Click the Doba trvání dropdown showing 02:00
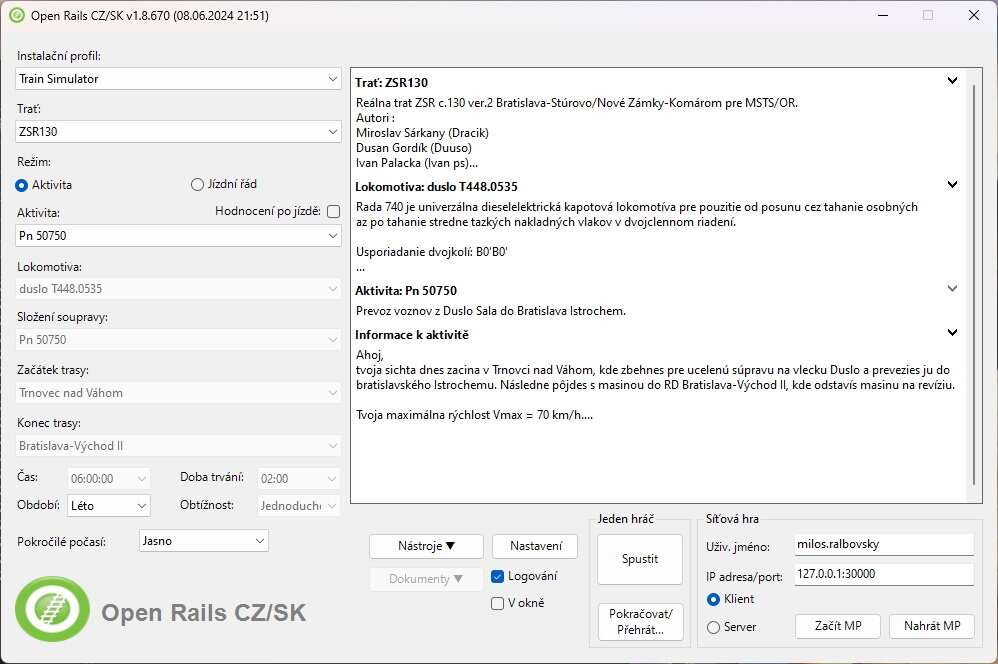Screen dimensions: 998x664 tap(299, 478)
